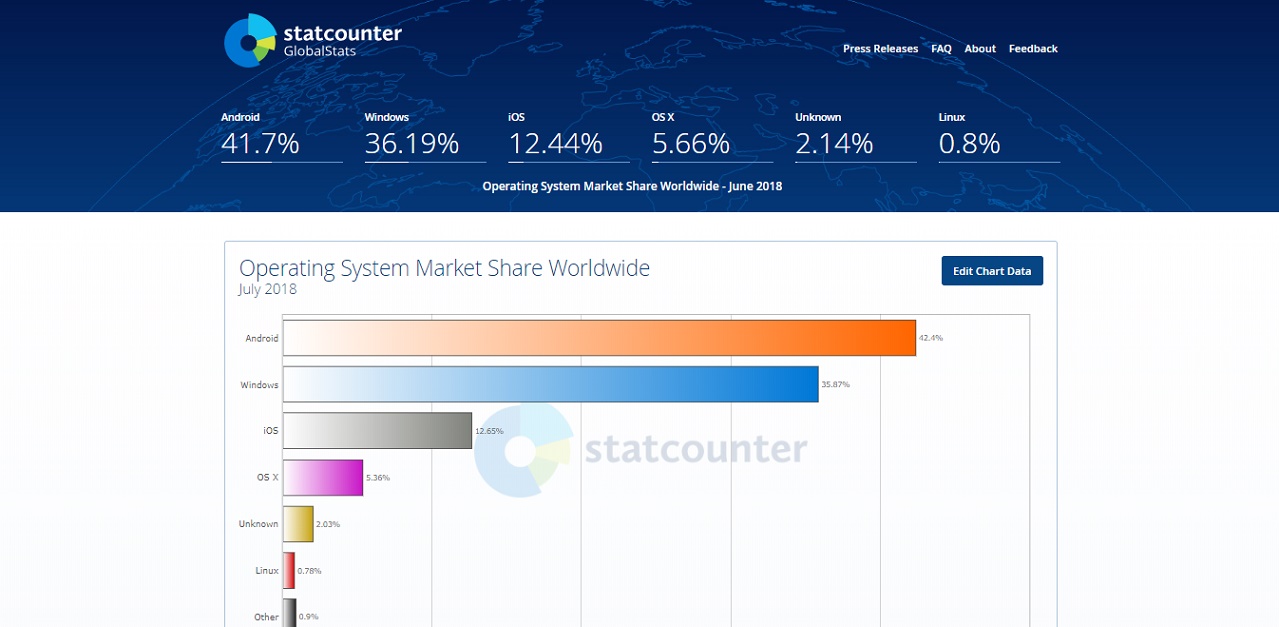Click the iOS axis label in chart
Screen dimensions: 1279x627
[270, 431]
